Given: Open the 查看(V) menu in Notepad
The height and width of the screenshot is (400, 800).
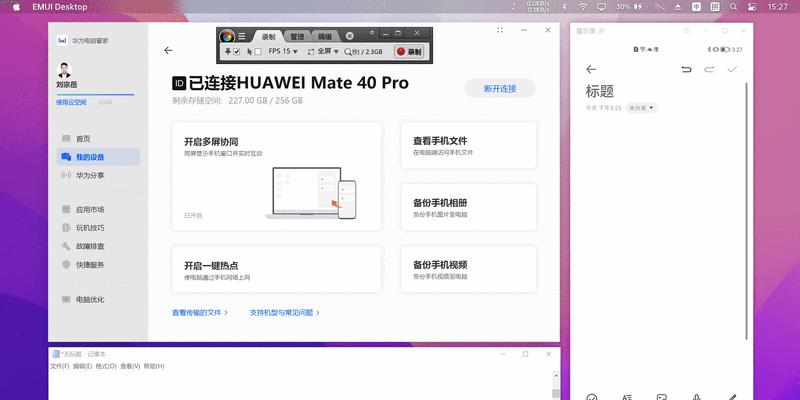Looking at the screenshot, I should 130,366.
